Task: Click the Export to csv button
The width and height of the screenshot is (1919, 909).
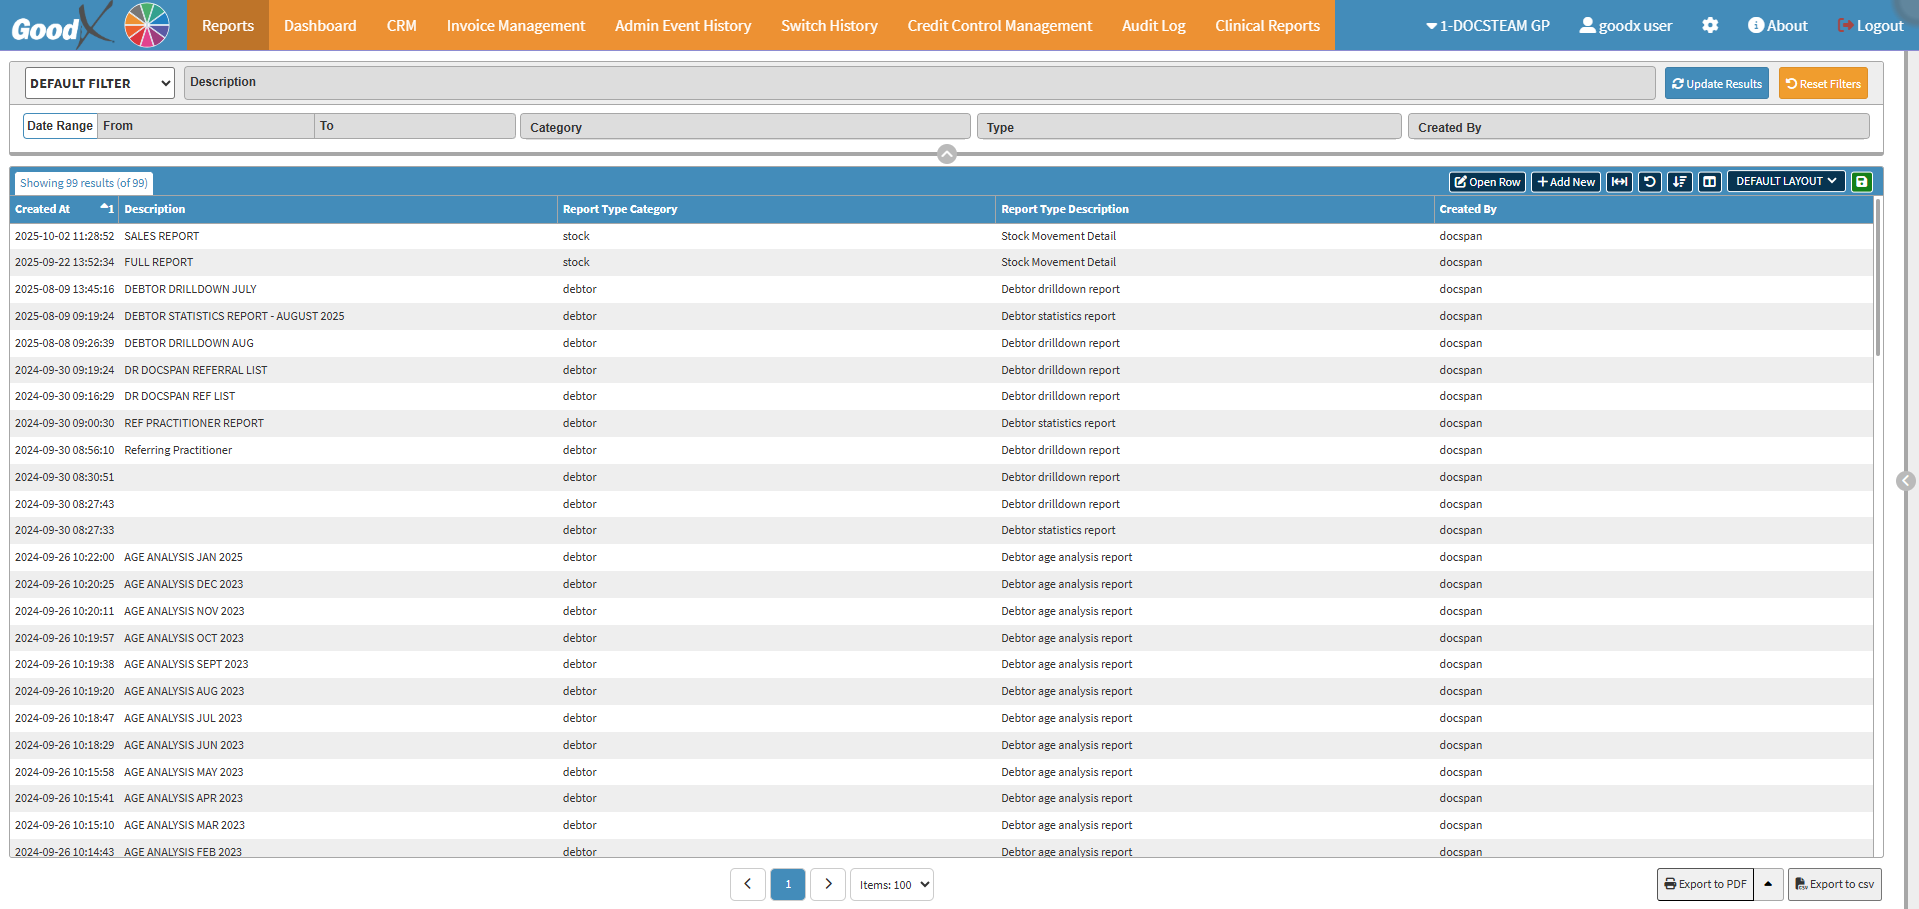Action: (x=1834, y=884)
